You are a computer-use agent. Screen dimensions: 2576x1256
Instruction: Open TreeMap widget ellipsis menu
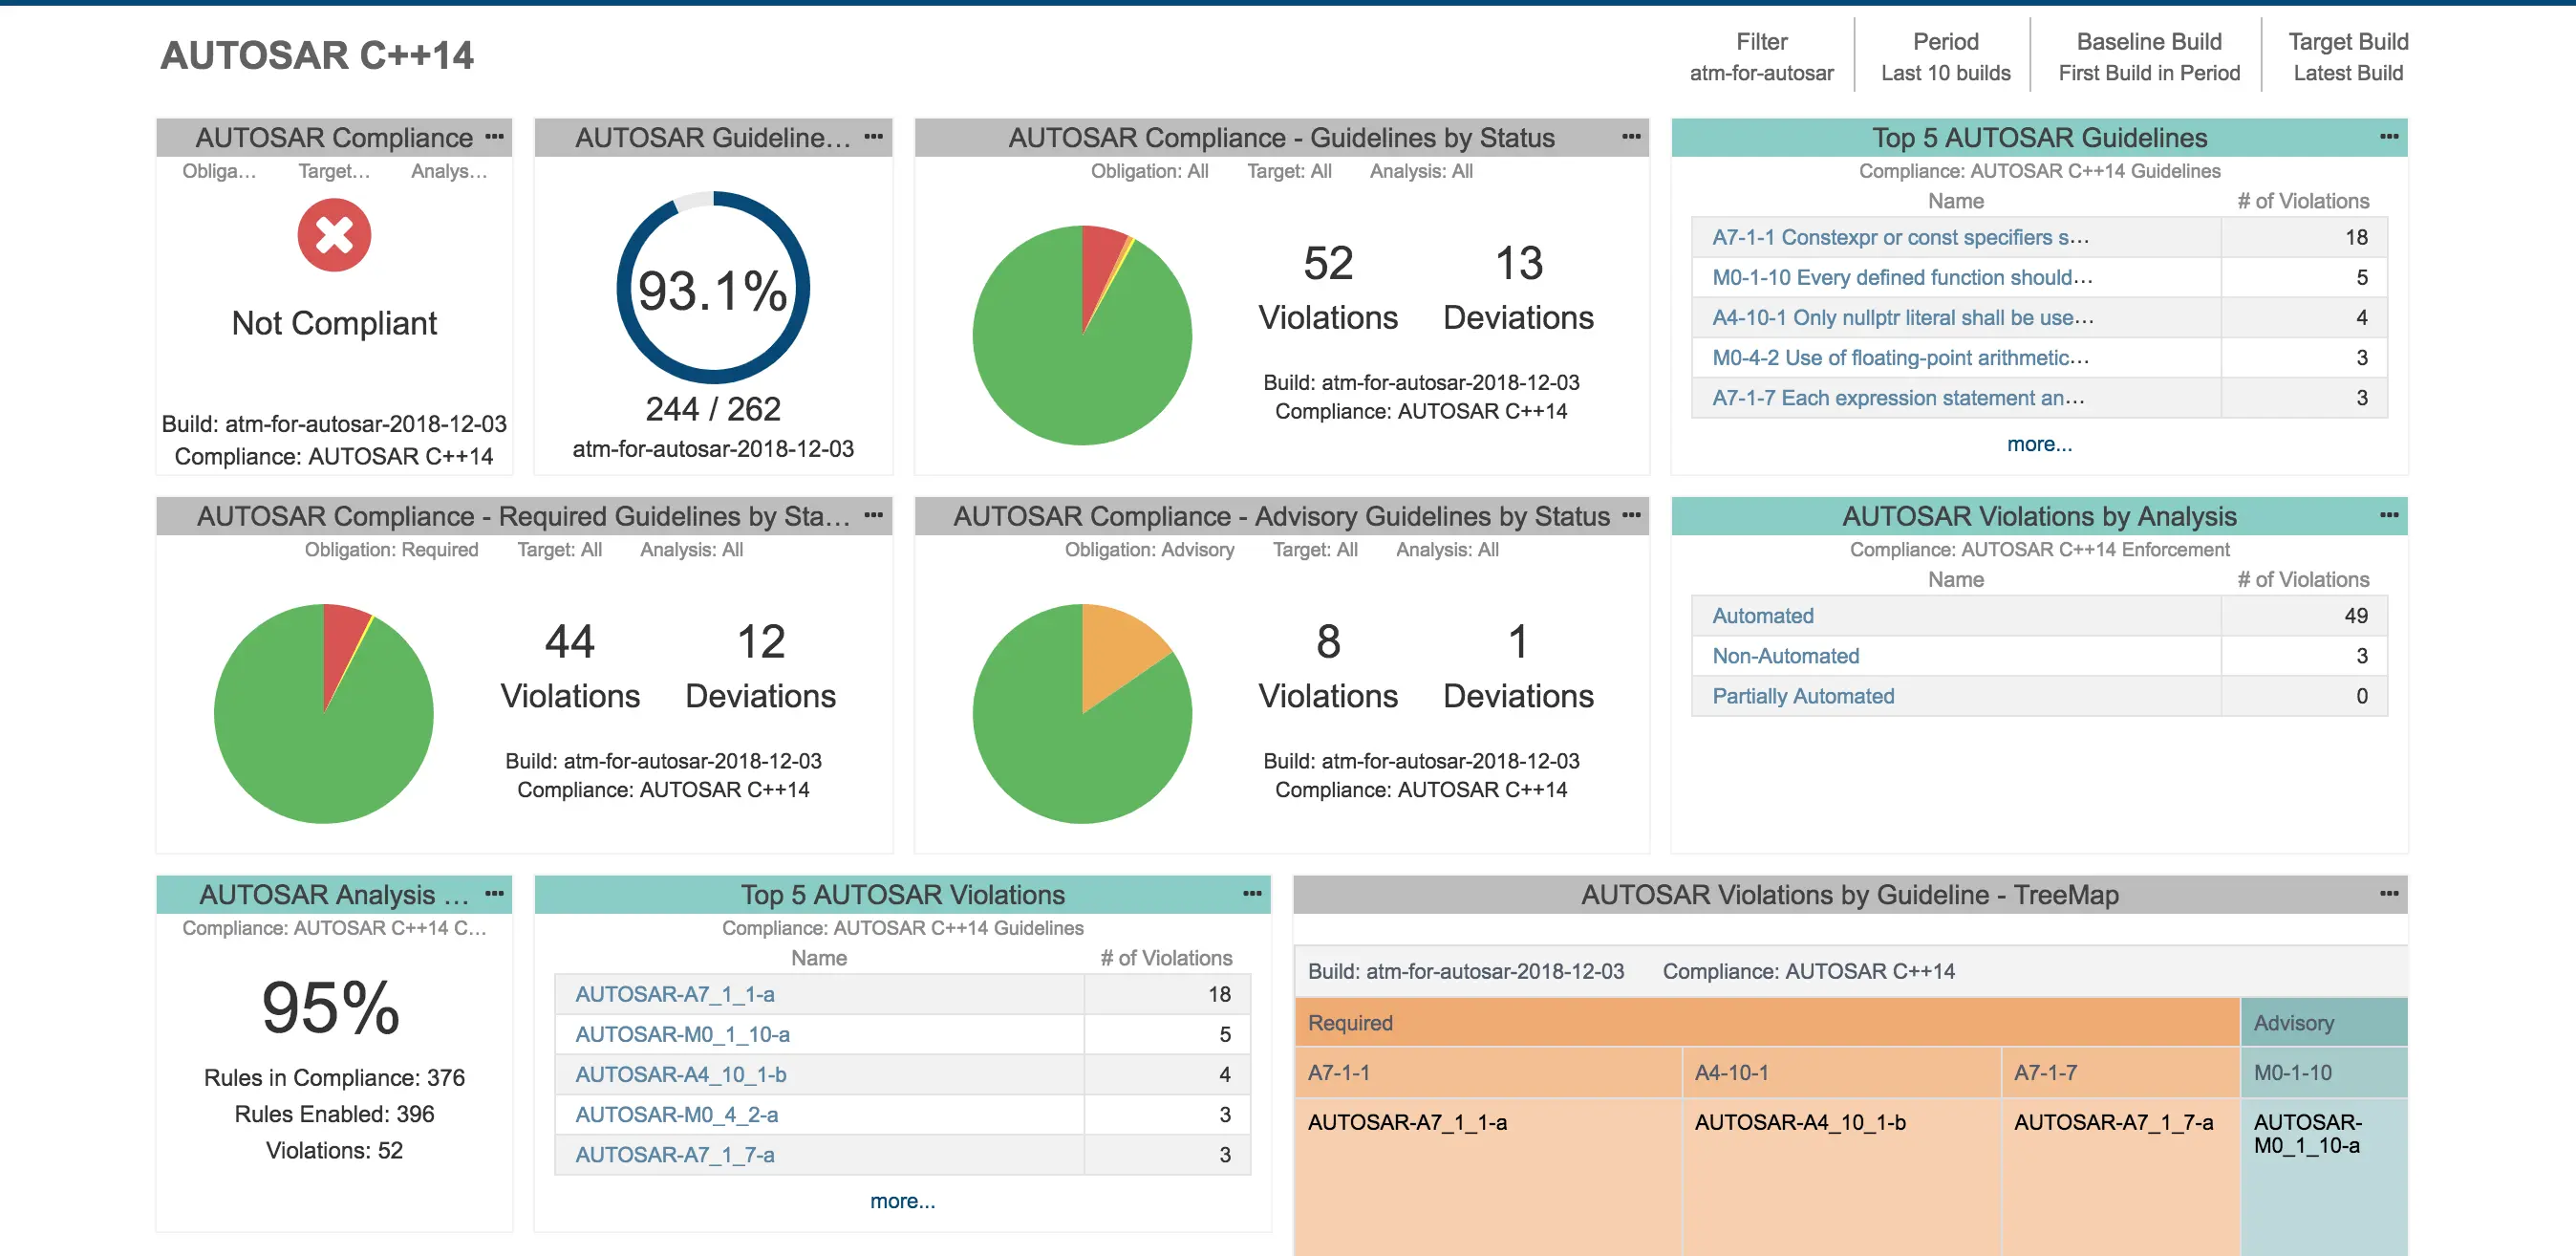pyautogui.click(x=2389, y=894)
